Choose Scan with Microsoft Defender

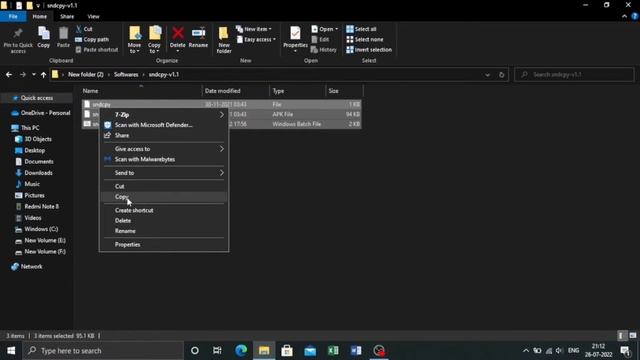[164, 125]
